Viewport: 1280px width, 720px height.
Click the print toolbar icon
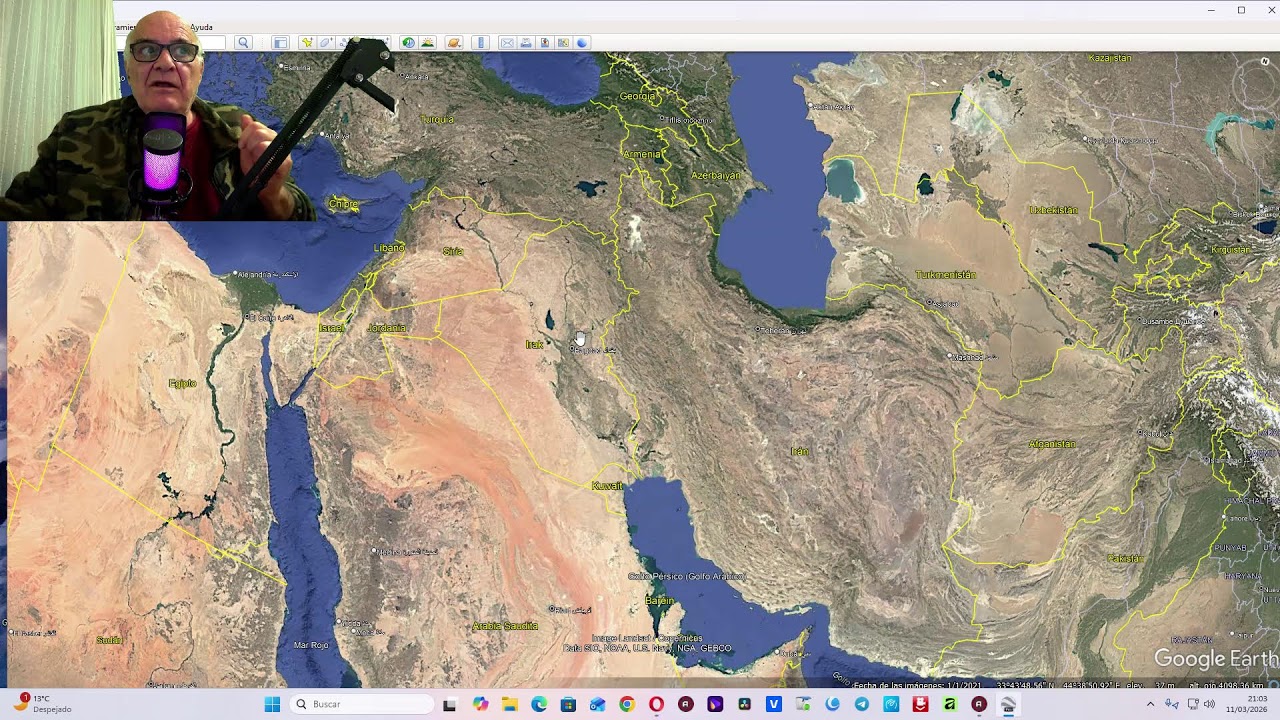526,42
